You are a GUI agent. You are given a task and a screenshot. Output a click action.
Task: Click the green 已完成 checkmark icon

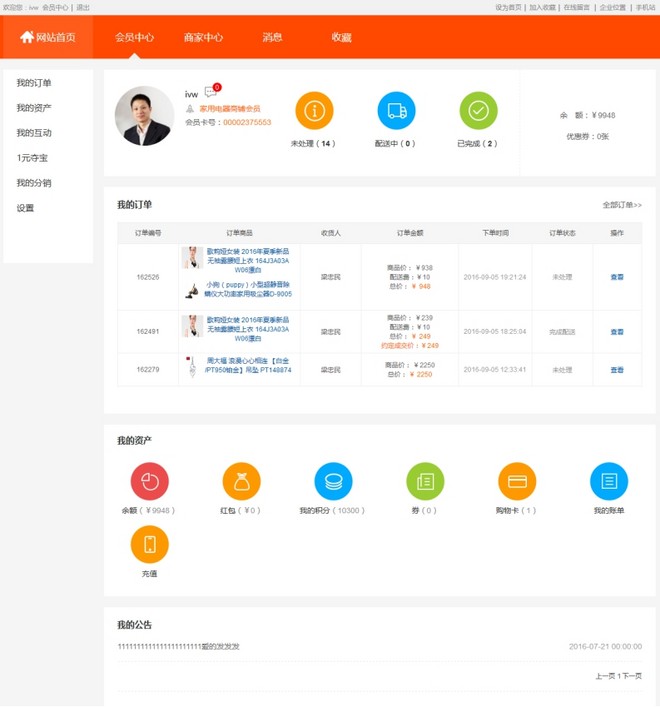click(478, 111)
